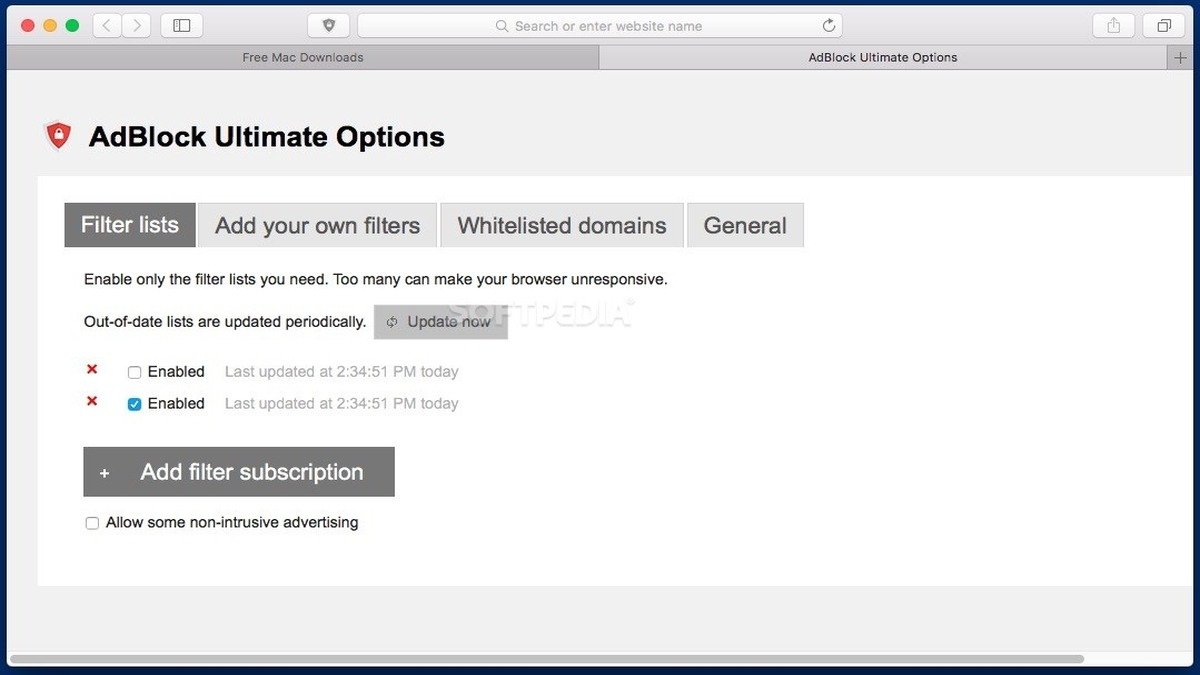Disable the checked Enabled filter list

click(134, 404)
